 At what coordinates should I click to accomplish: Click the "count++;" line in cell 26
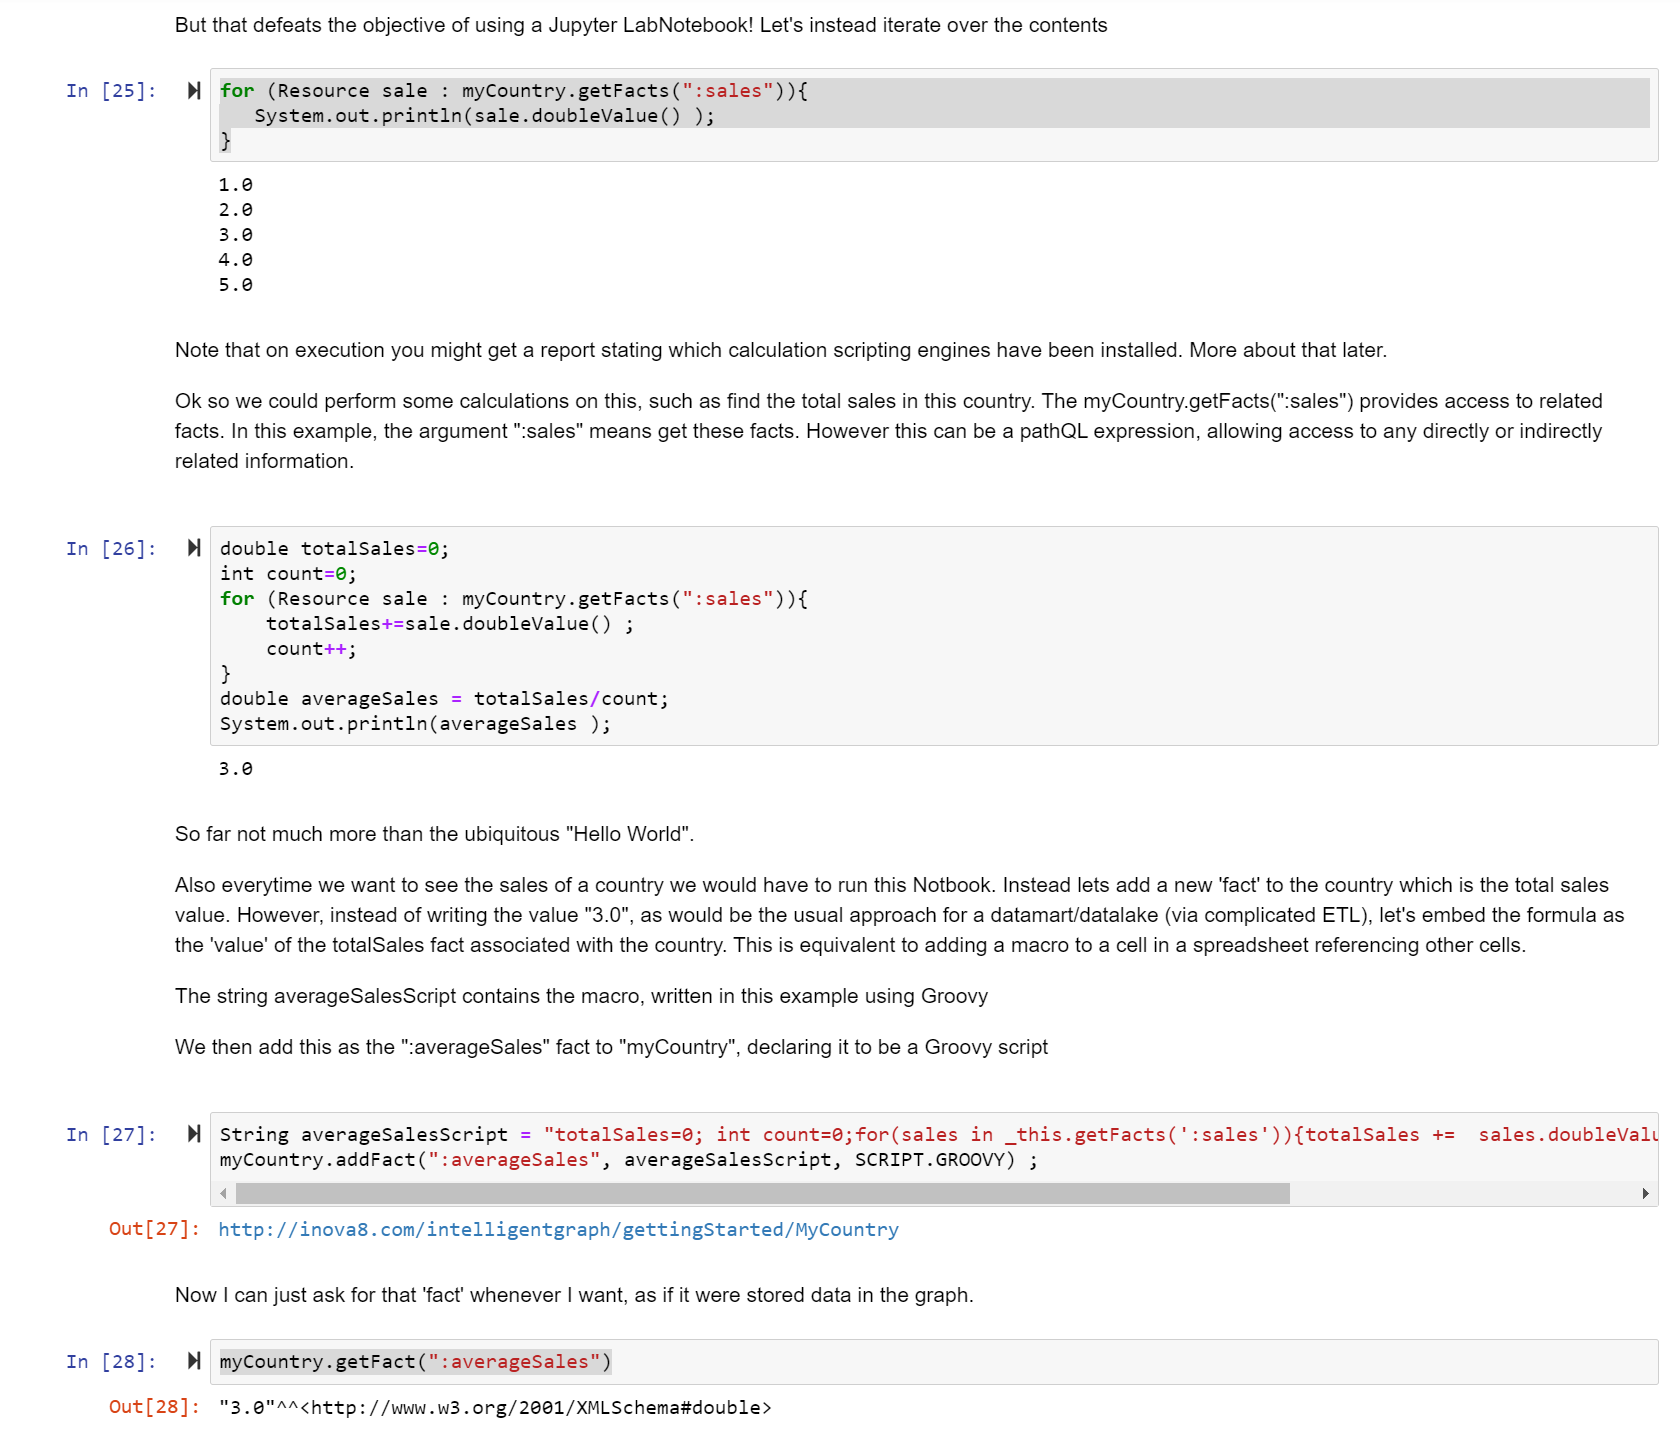click(311, 649)
